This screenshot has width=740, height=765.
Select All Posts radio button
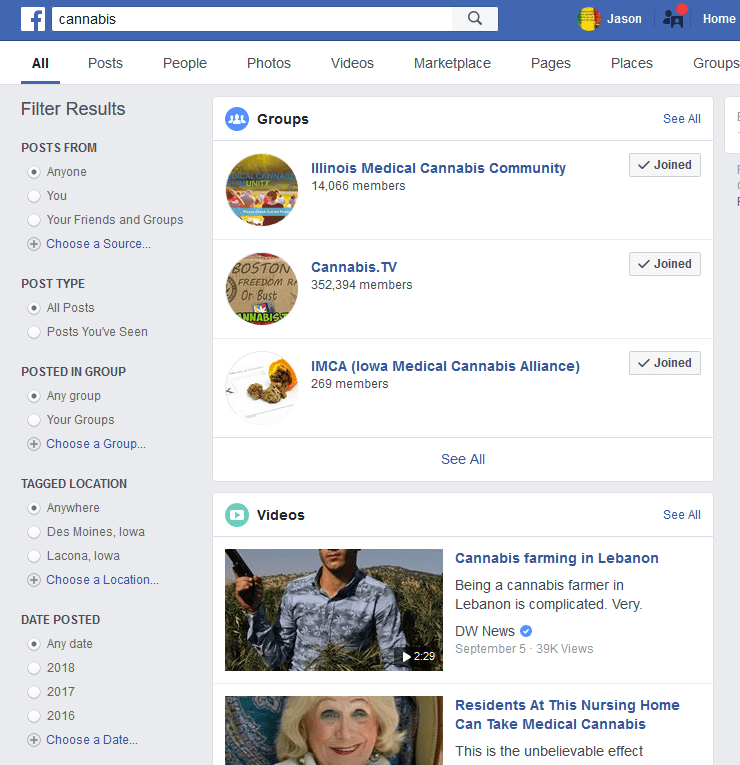(34, 308)
